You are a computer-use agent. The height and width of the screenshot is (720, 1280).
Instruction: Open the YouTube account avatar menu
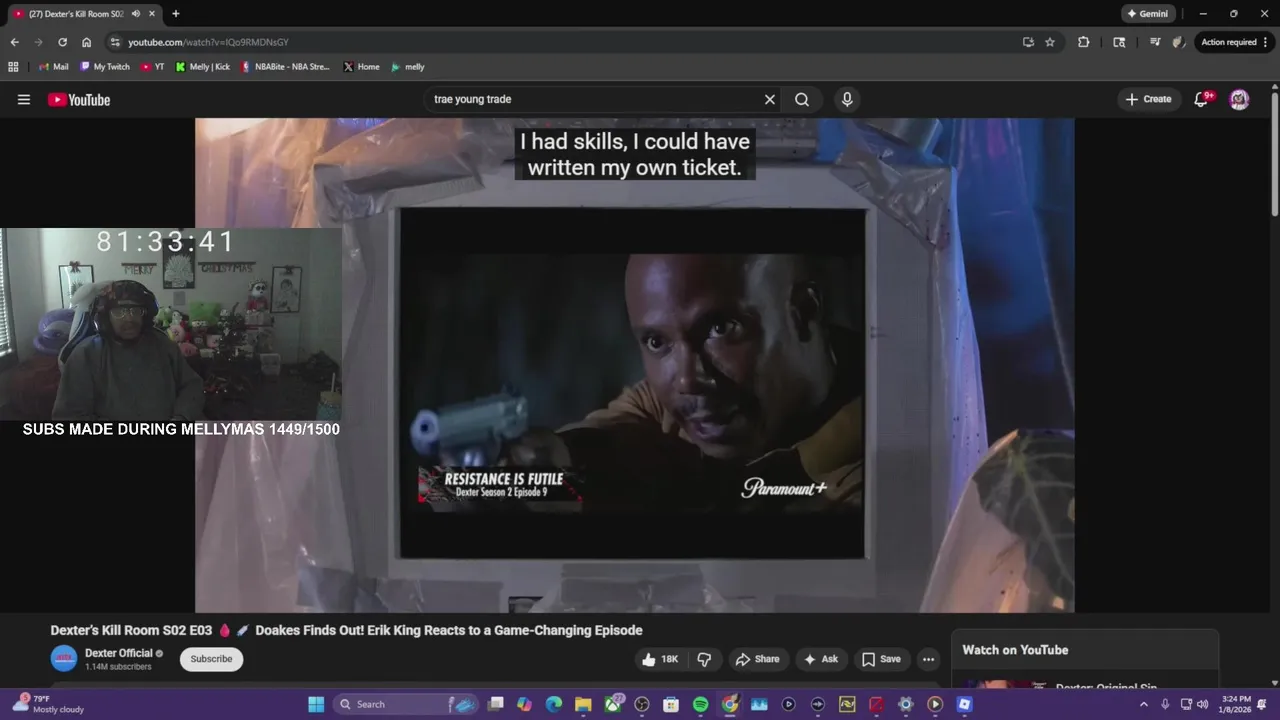tap(1239, 99)
